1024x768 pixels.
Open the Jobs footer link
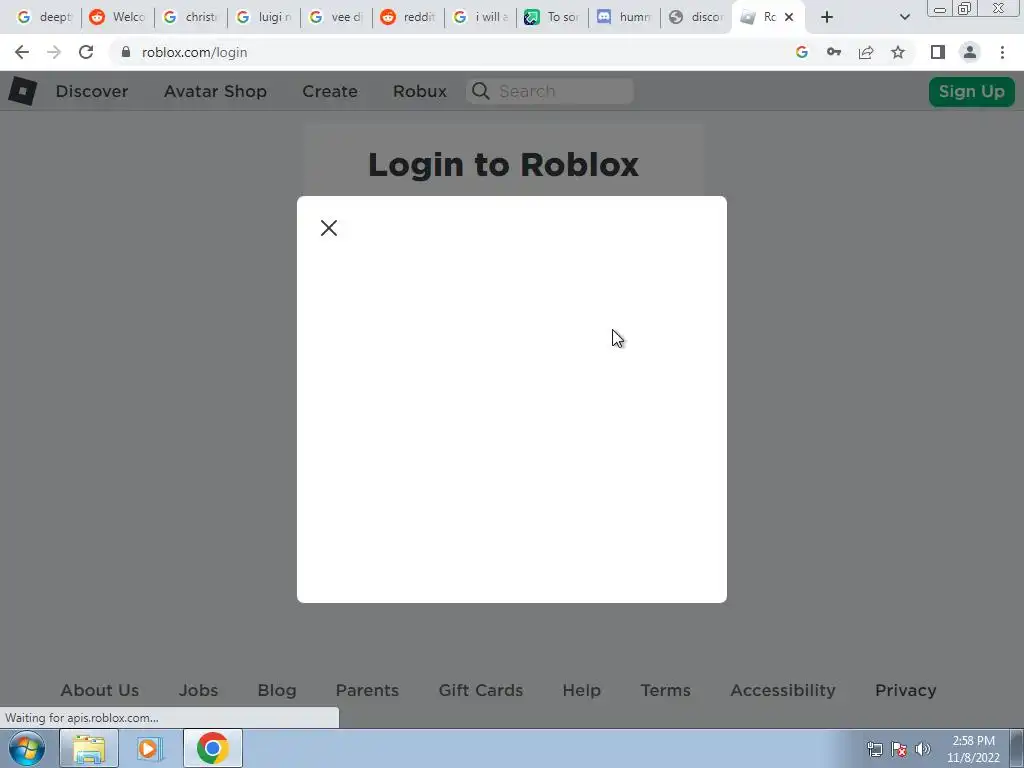coord(199,690)
